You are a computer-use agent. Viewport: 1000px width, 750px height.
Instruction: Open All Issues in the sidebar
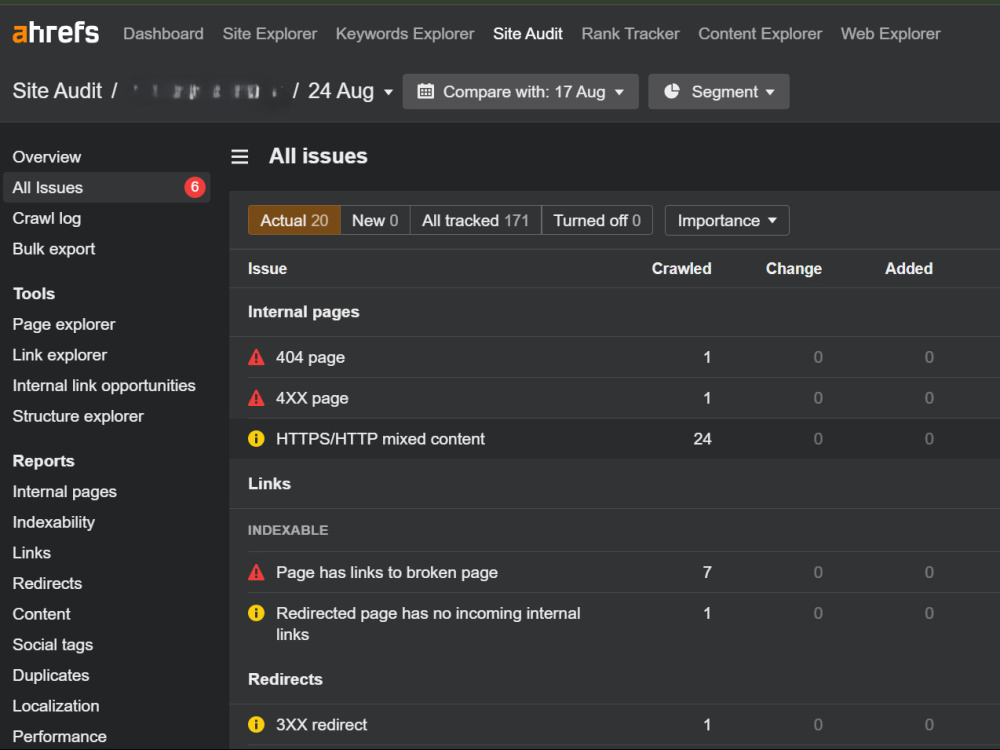107,188
